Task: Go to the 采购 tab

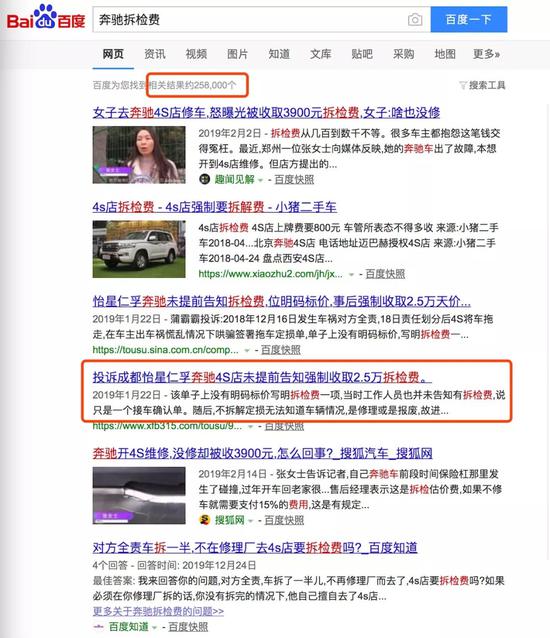Action: click(x=404, y=54)
